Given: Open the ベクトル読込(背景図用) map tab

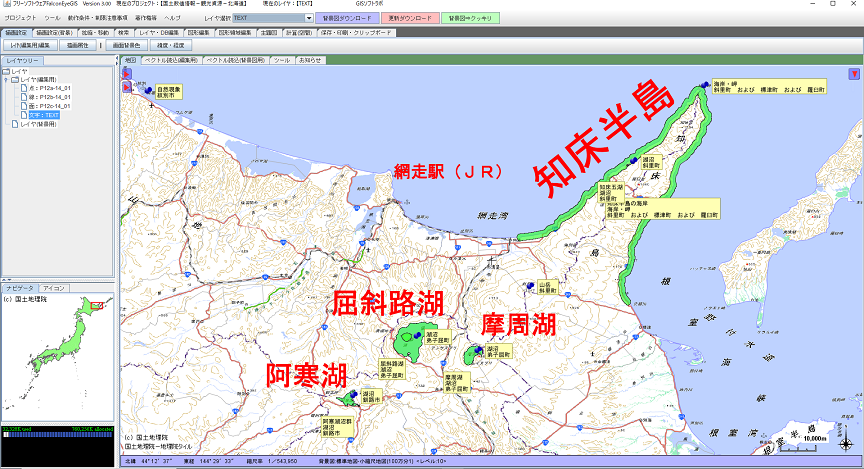Looking at the screenshot, I should (x=235, y=60).
